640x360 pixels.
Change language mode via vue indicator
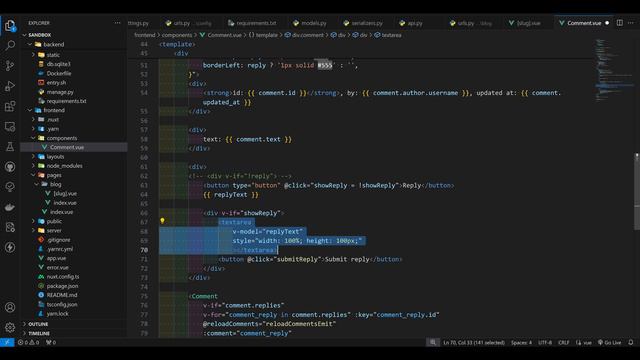click(x=584, y=342)
